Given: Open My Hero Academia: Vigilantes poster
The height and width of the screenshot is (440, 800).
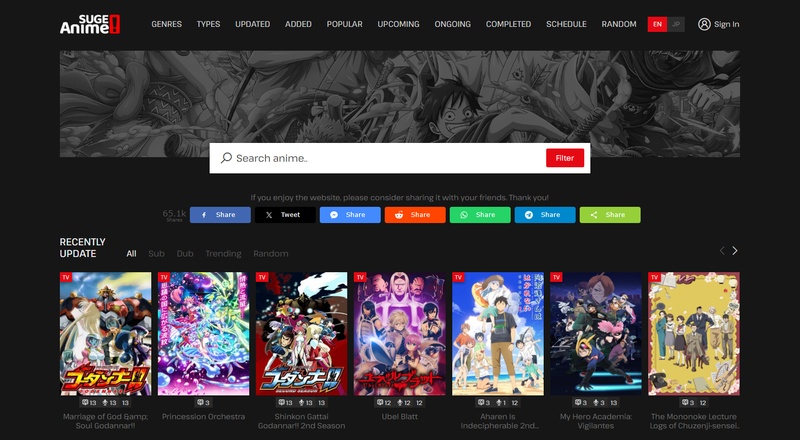Looking at the screenshot, I should click(x=596, y=333).
